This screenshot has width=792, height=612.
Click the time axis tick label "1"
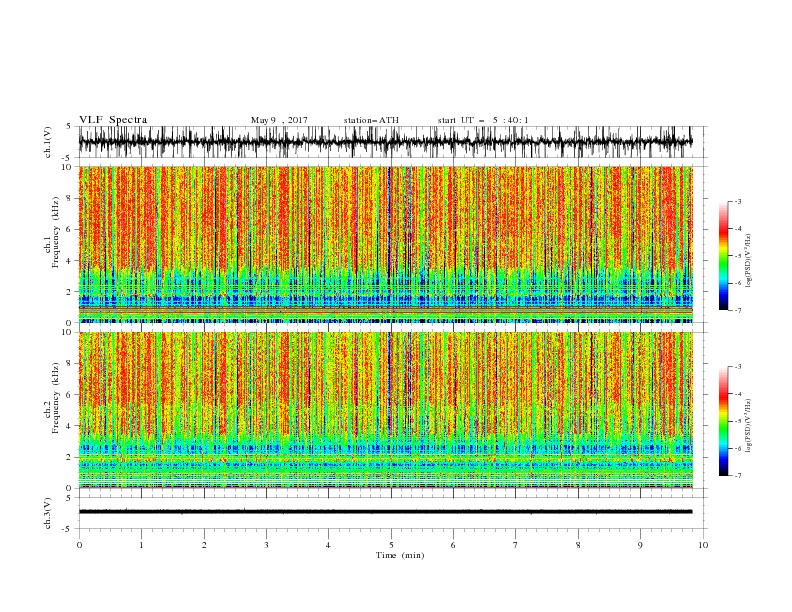tap(141, 545)
